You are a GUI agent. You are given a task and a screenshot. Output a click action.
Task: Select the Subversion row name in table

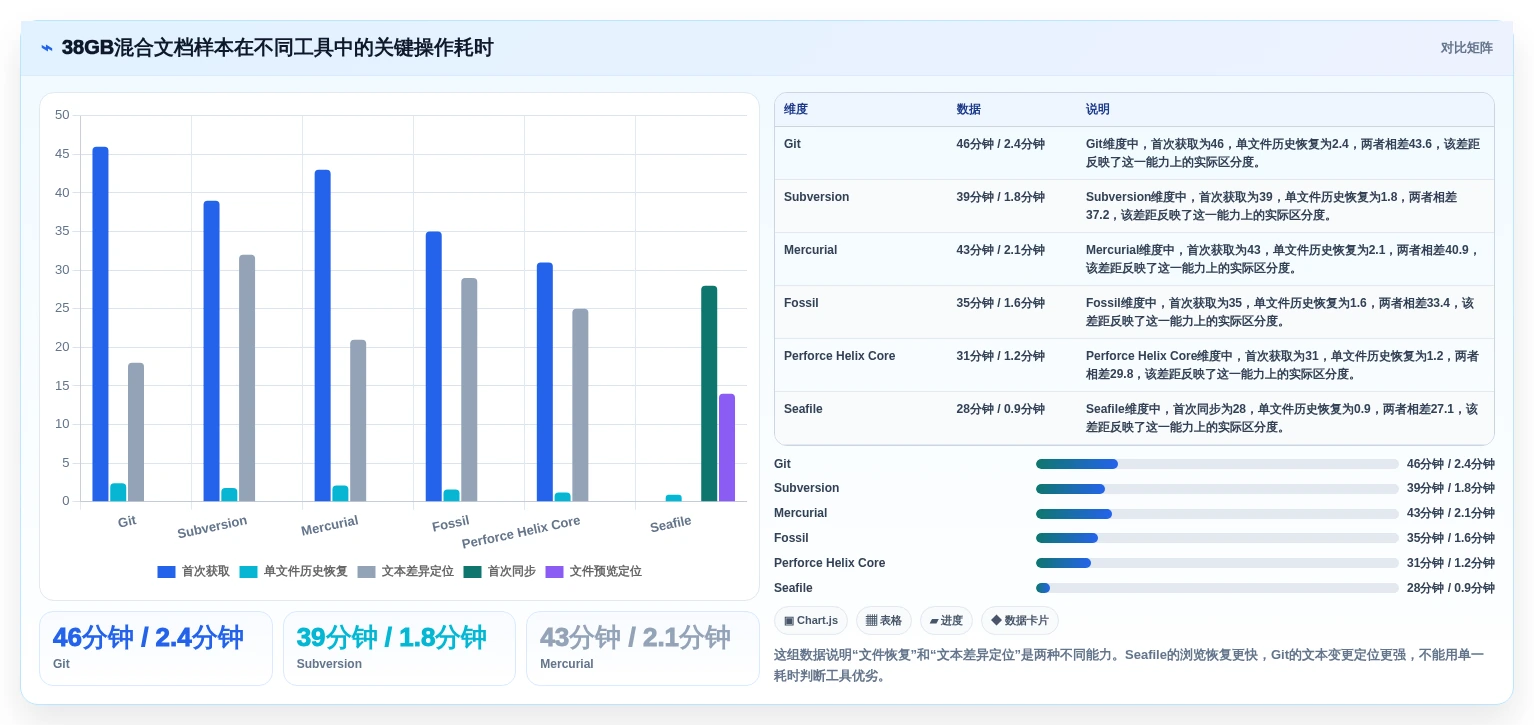coord(817,197)
